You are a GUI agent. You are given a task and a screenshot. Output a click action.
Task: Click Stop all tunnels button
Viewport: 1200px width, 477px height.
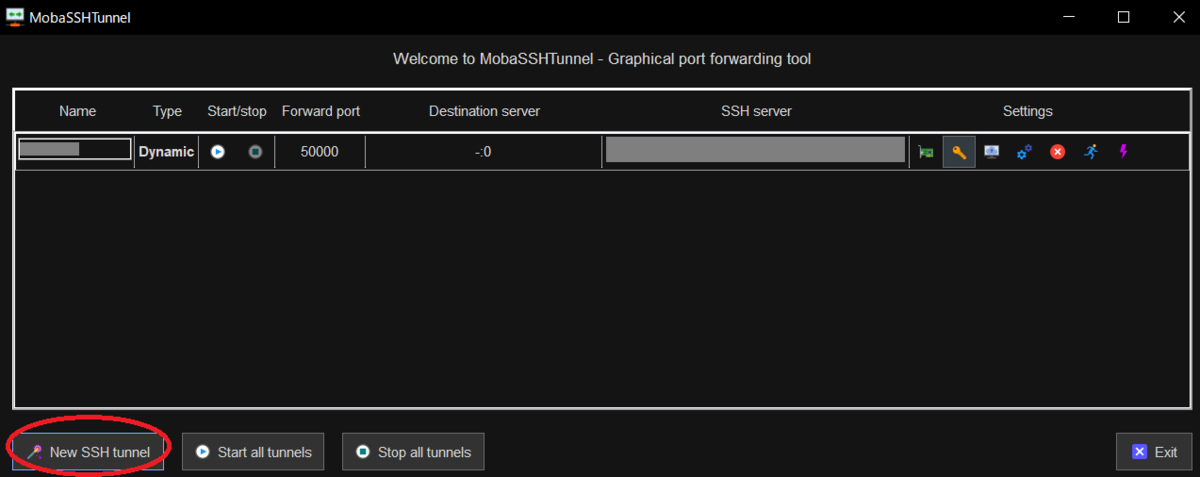coord(414,452)
